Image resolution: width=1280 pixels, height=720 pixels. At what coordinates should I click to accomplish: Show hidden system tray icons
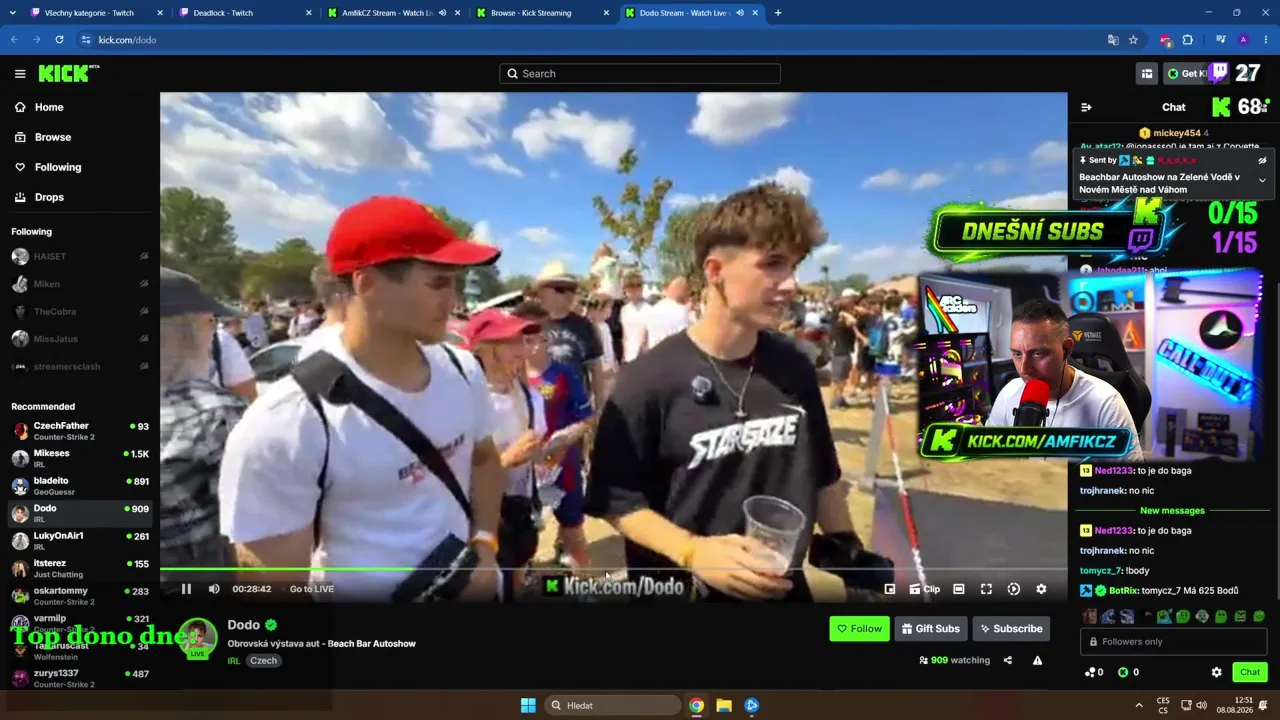click(x=1138, y=705)
